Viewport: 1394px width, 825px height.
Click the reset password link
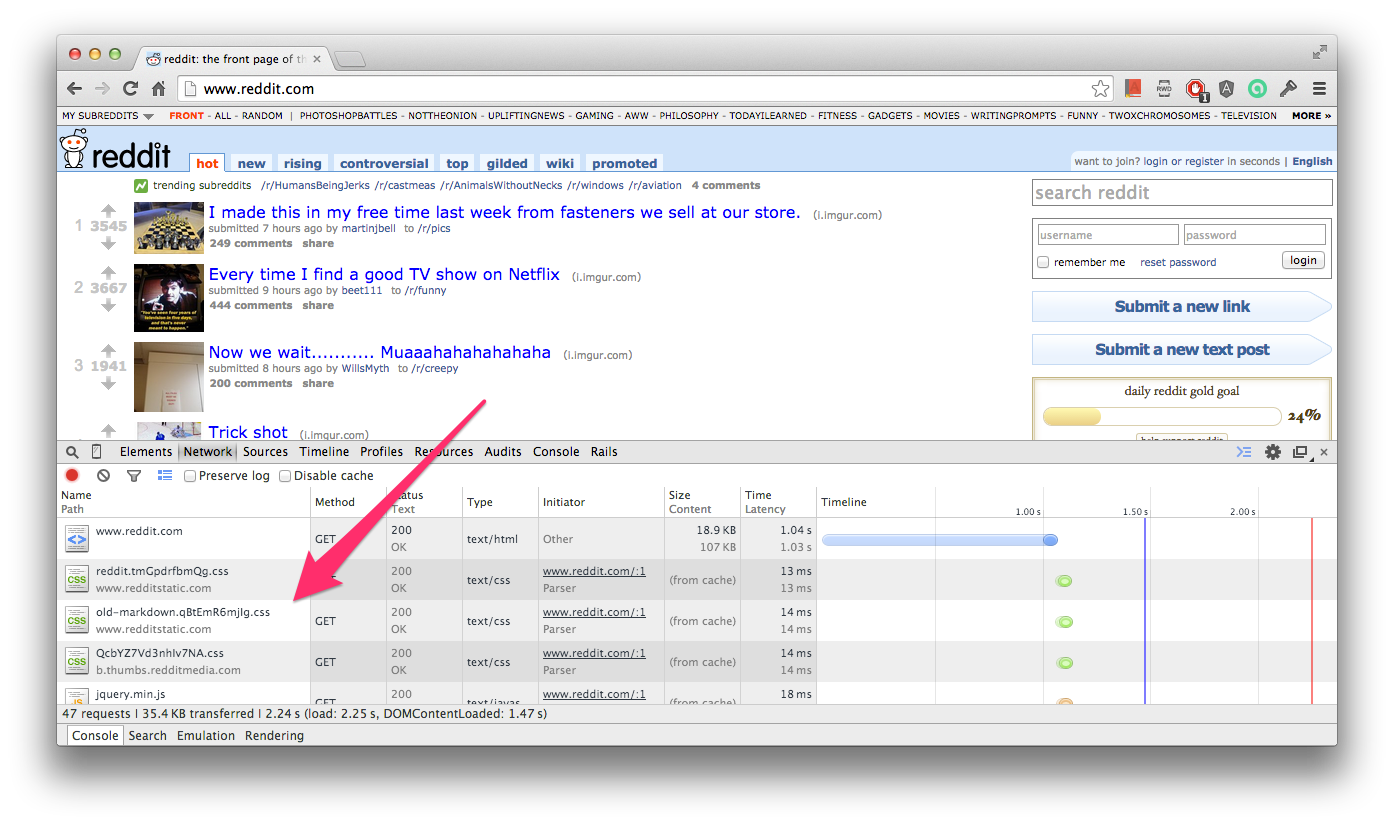[1178, 262]
